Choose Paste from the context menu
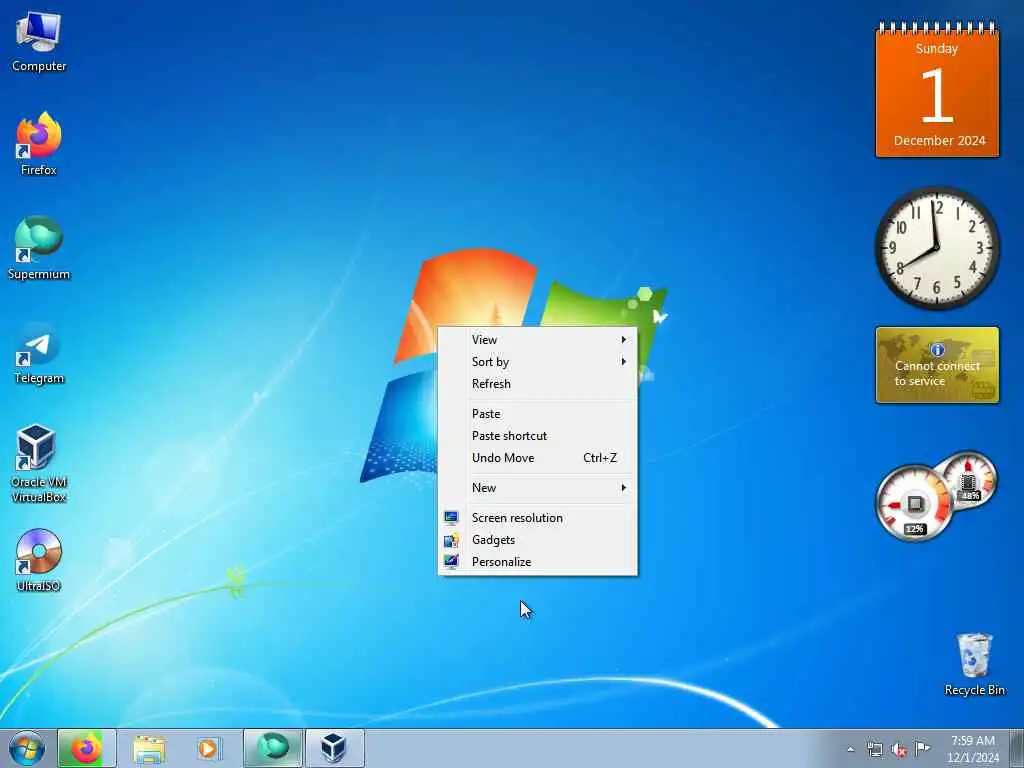1024x768 pixels. click(537, 414)
